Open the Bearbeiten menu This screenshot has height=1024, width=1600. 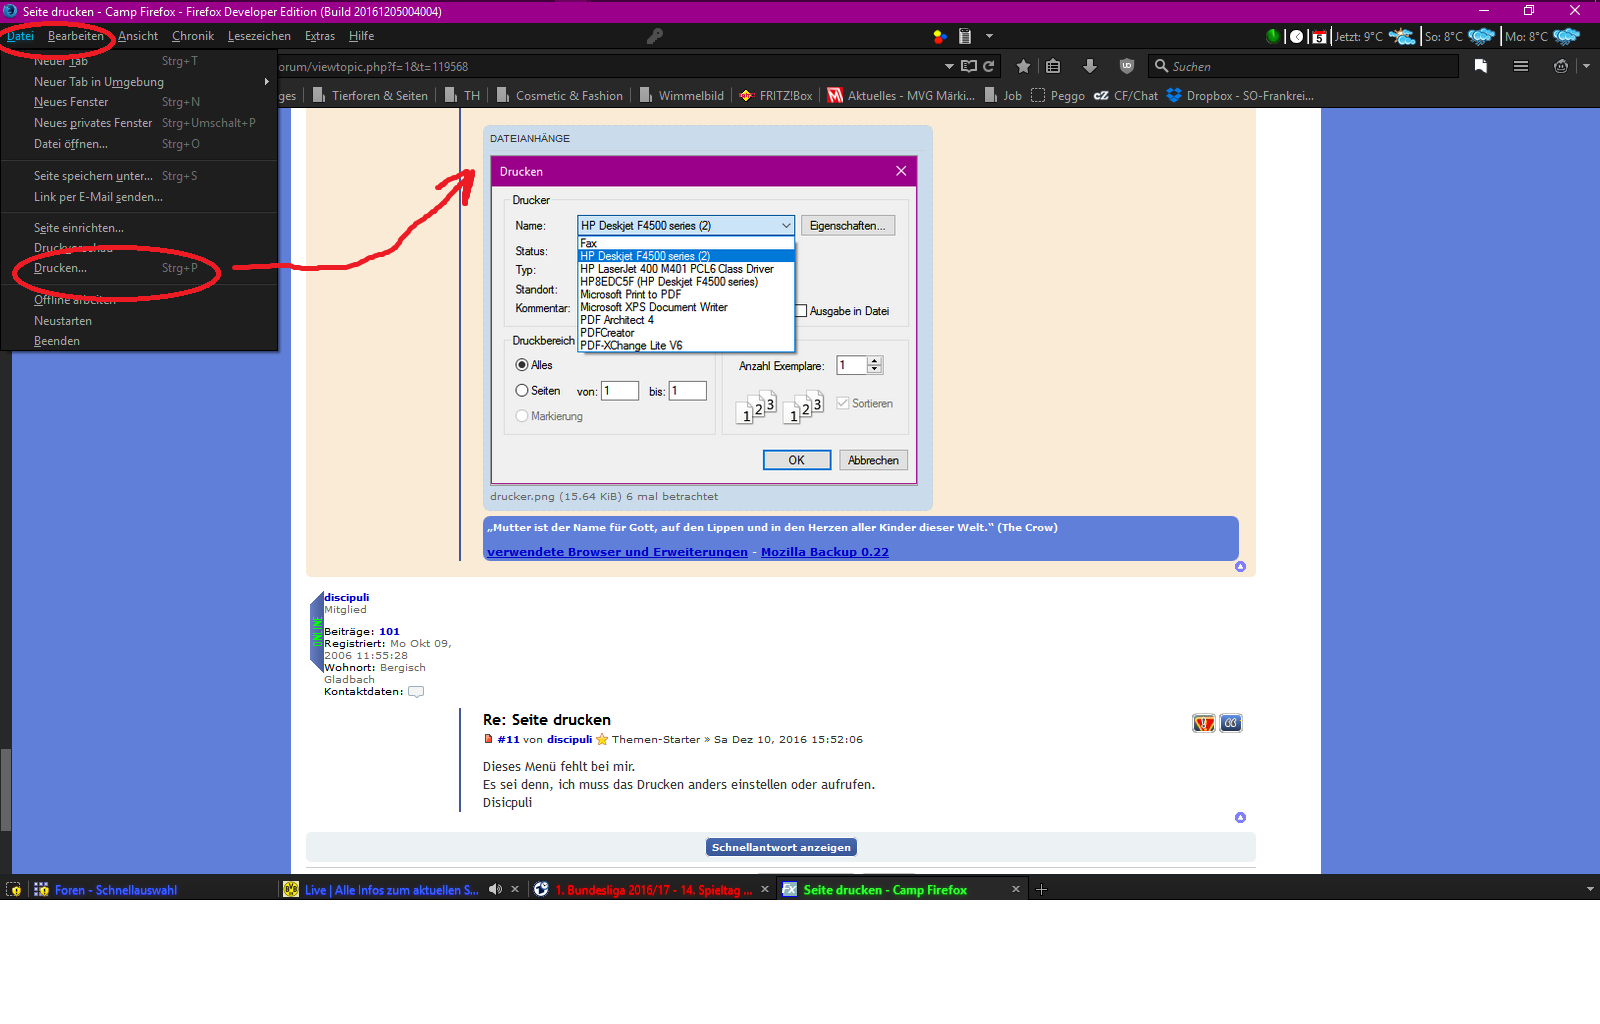click(x=76, y=36)
